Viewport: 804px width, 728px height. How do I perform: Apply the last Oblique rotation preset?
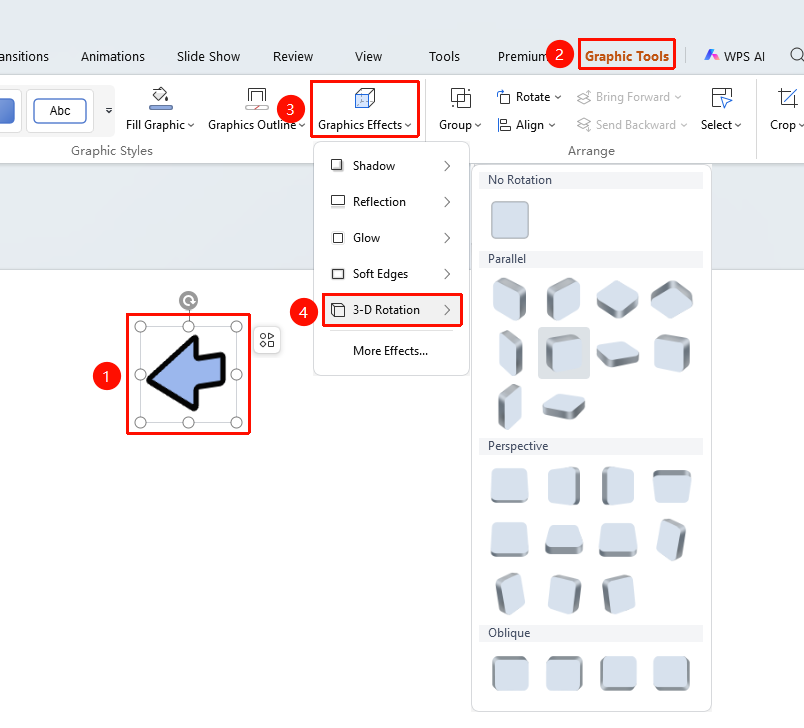click(x=671, y=673)
